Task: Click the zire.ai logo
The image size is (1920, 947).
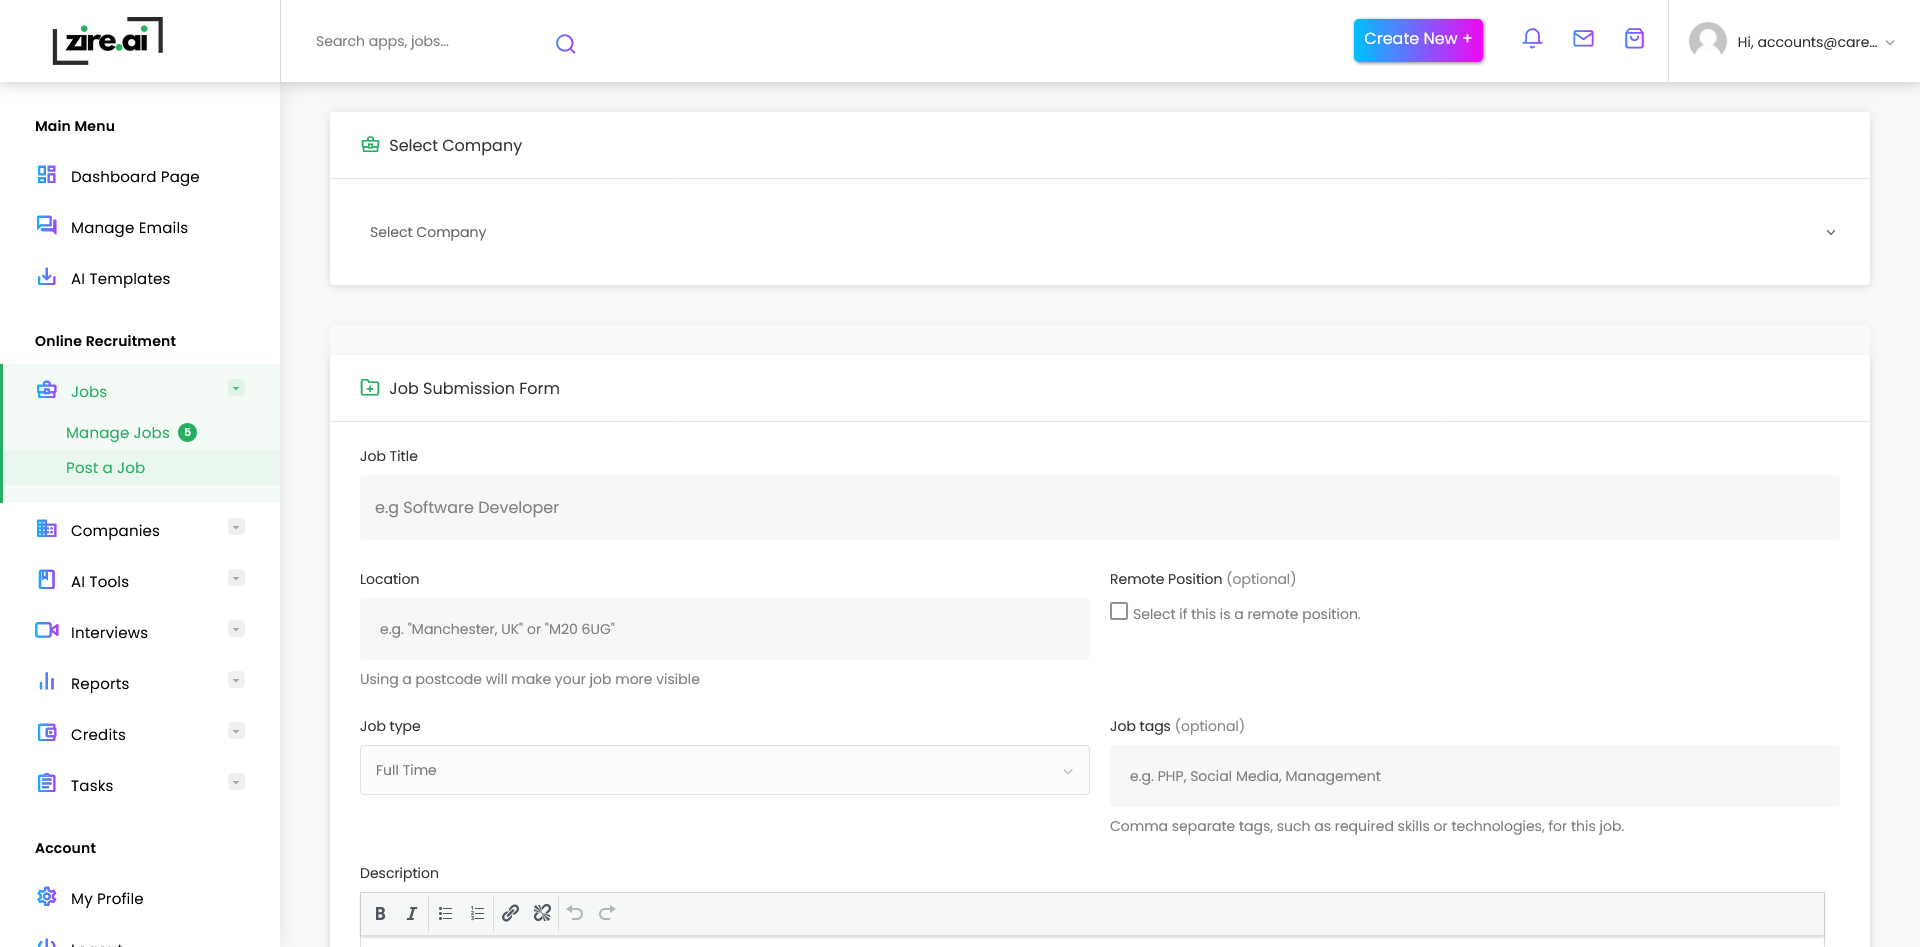Action: point(108,41)
